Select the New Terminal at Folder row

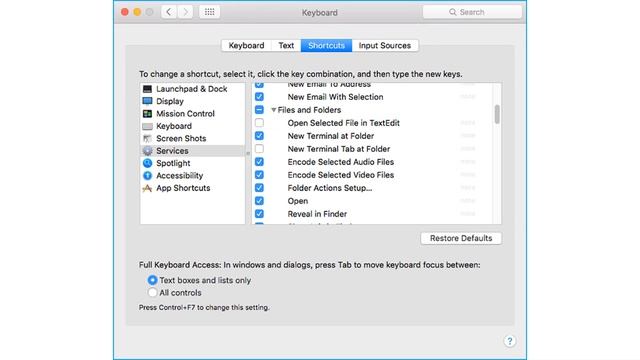[372, 136]
